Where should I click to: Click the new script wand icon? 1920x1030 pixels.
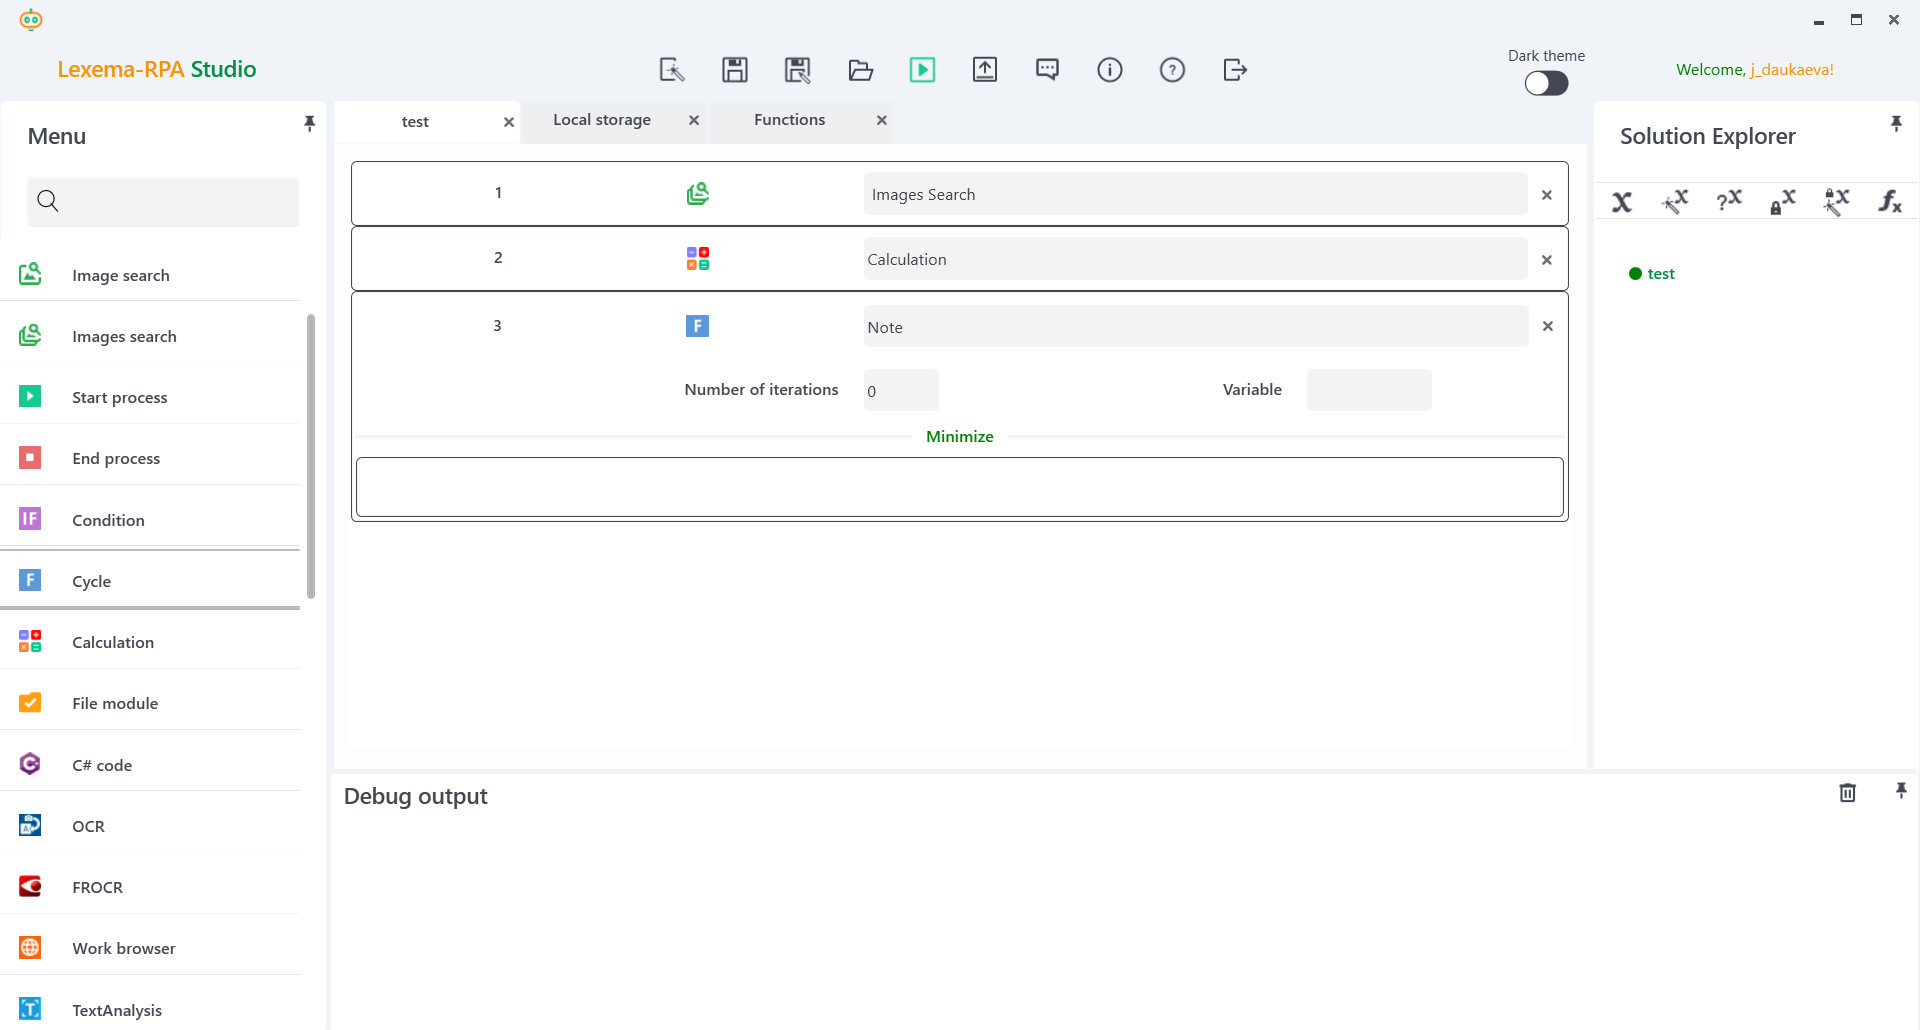(672, 70)
